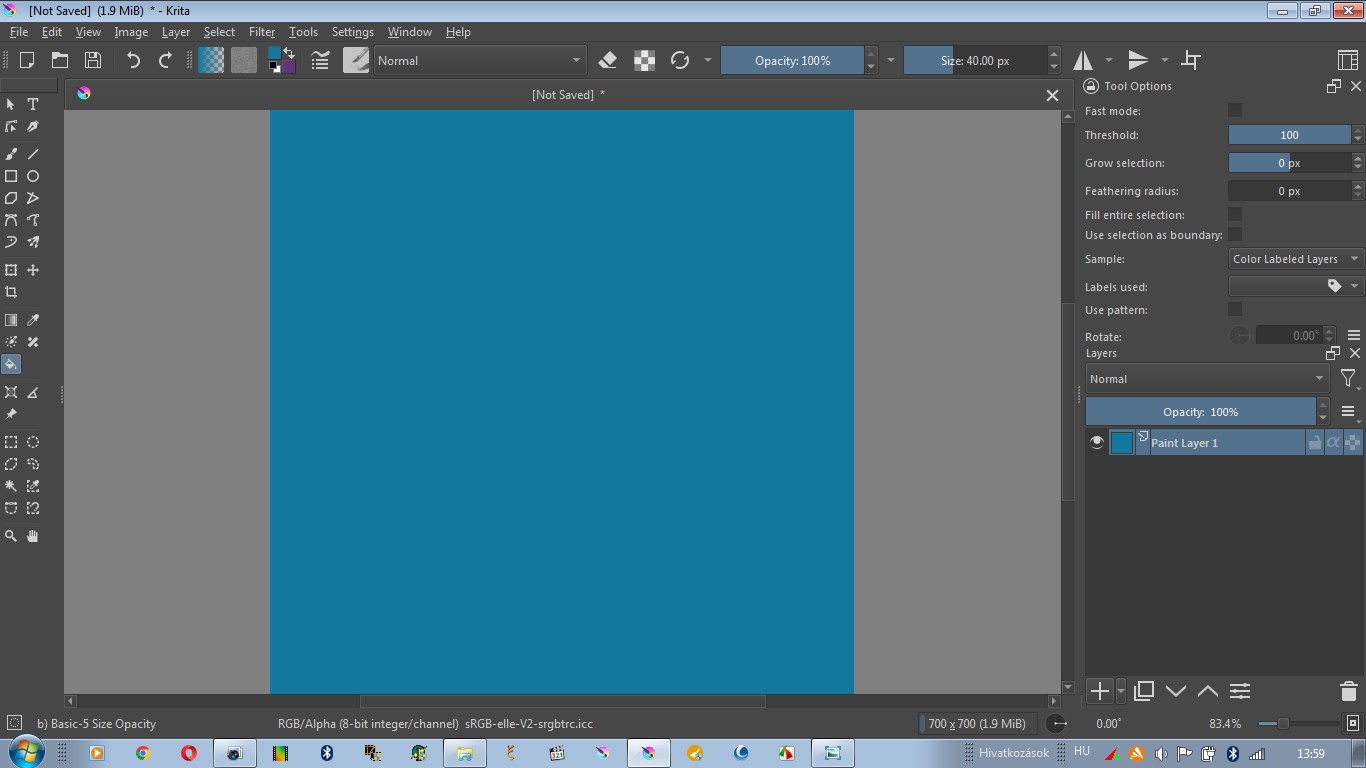
Task: Select the Rectangle tool
Action: [x=11, y=176]
